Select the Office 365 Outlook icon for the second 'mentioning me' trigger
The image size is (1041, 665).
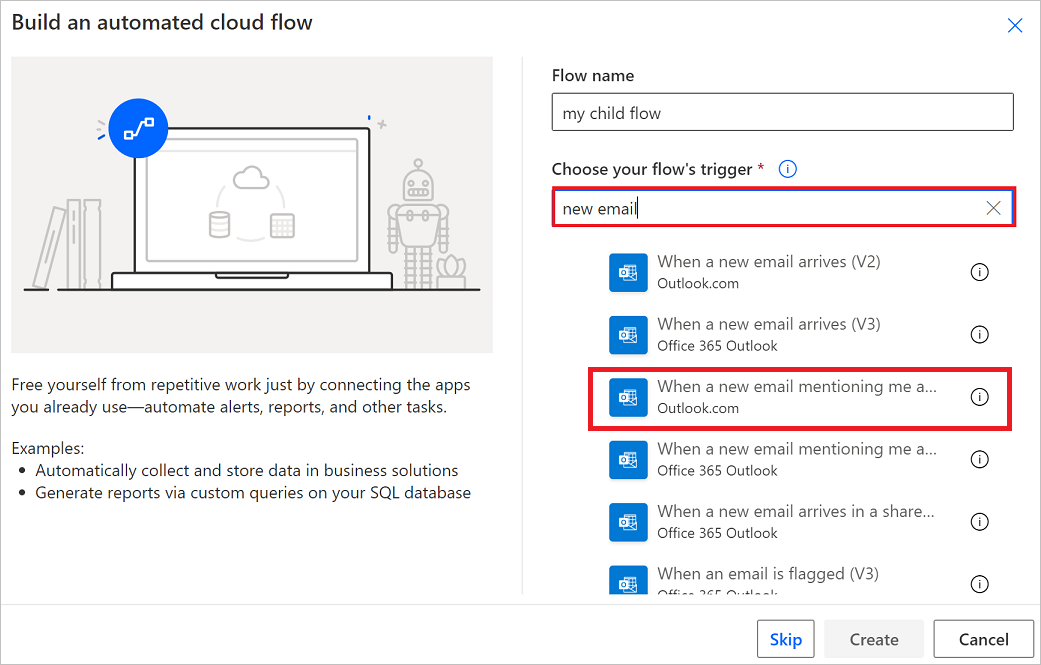pos(628,459)
